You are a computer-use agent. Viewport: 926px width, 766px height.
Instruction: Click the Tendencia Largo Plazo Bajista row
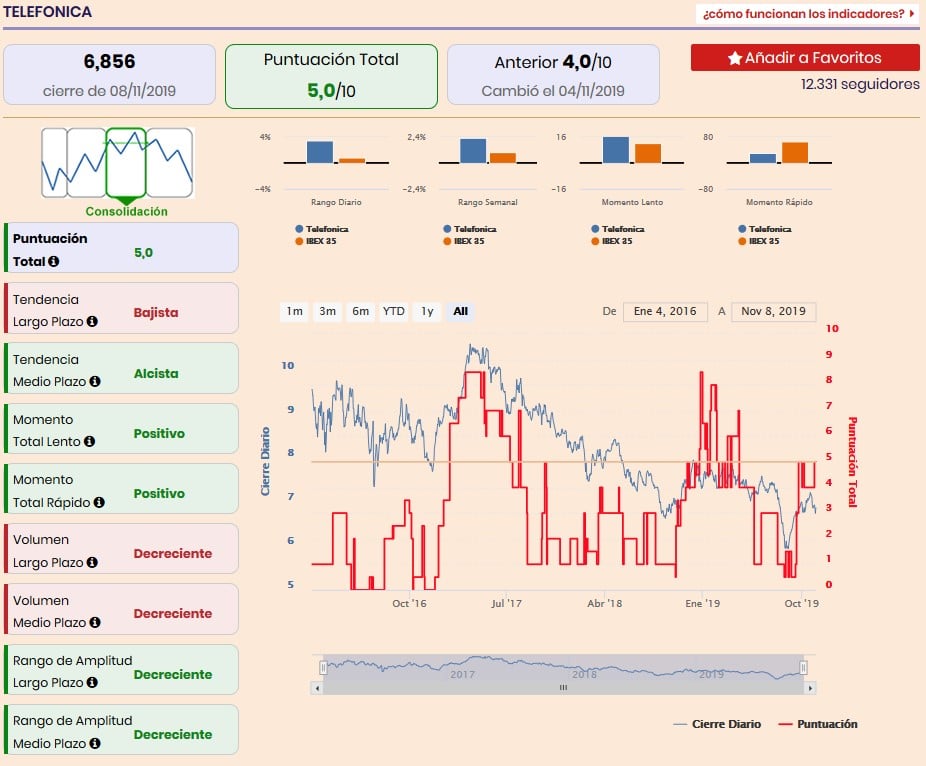(121, 308)
